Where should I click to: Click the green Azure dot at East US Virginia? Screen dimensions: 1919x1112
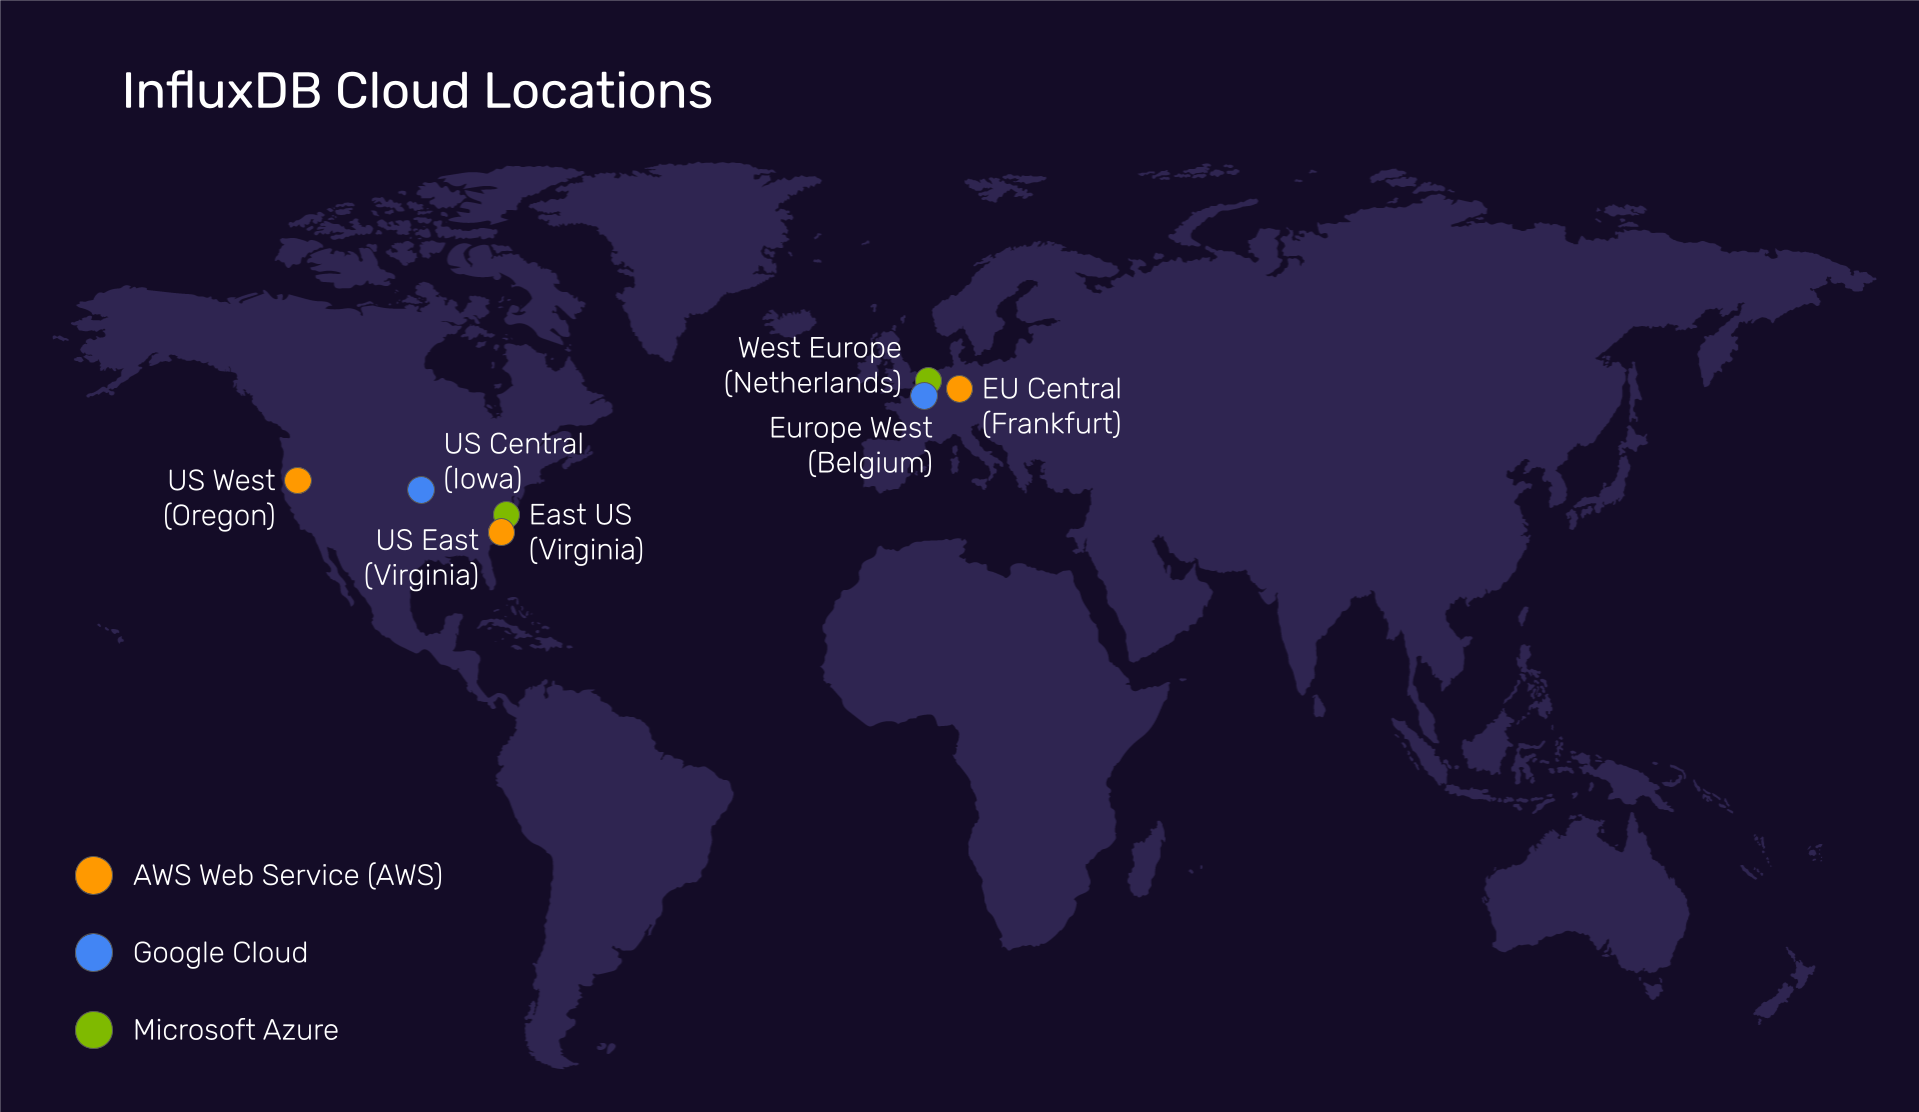[507, 512]
